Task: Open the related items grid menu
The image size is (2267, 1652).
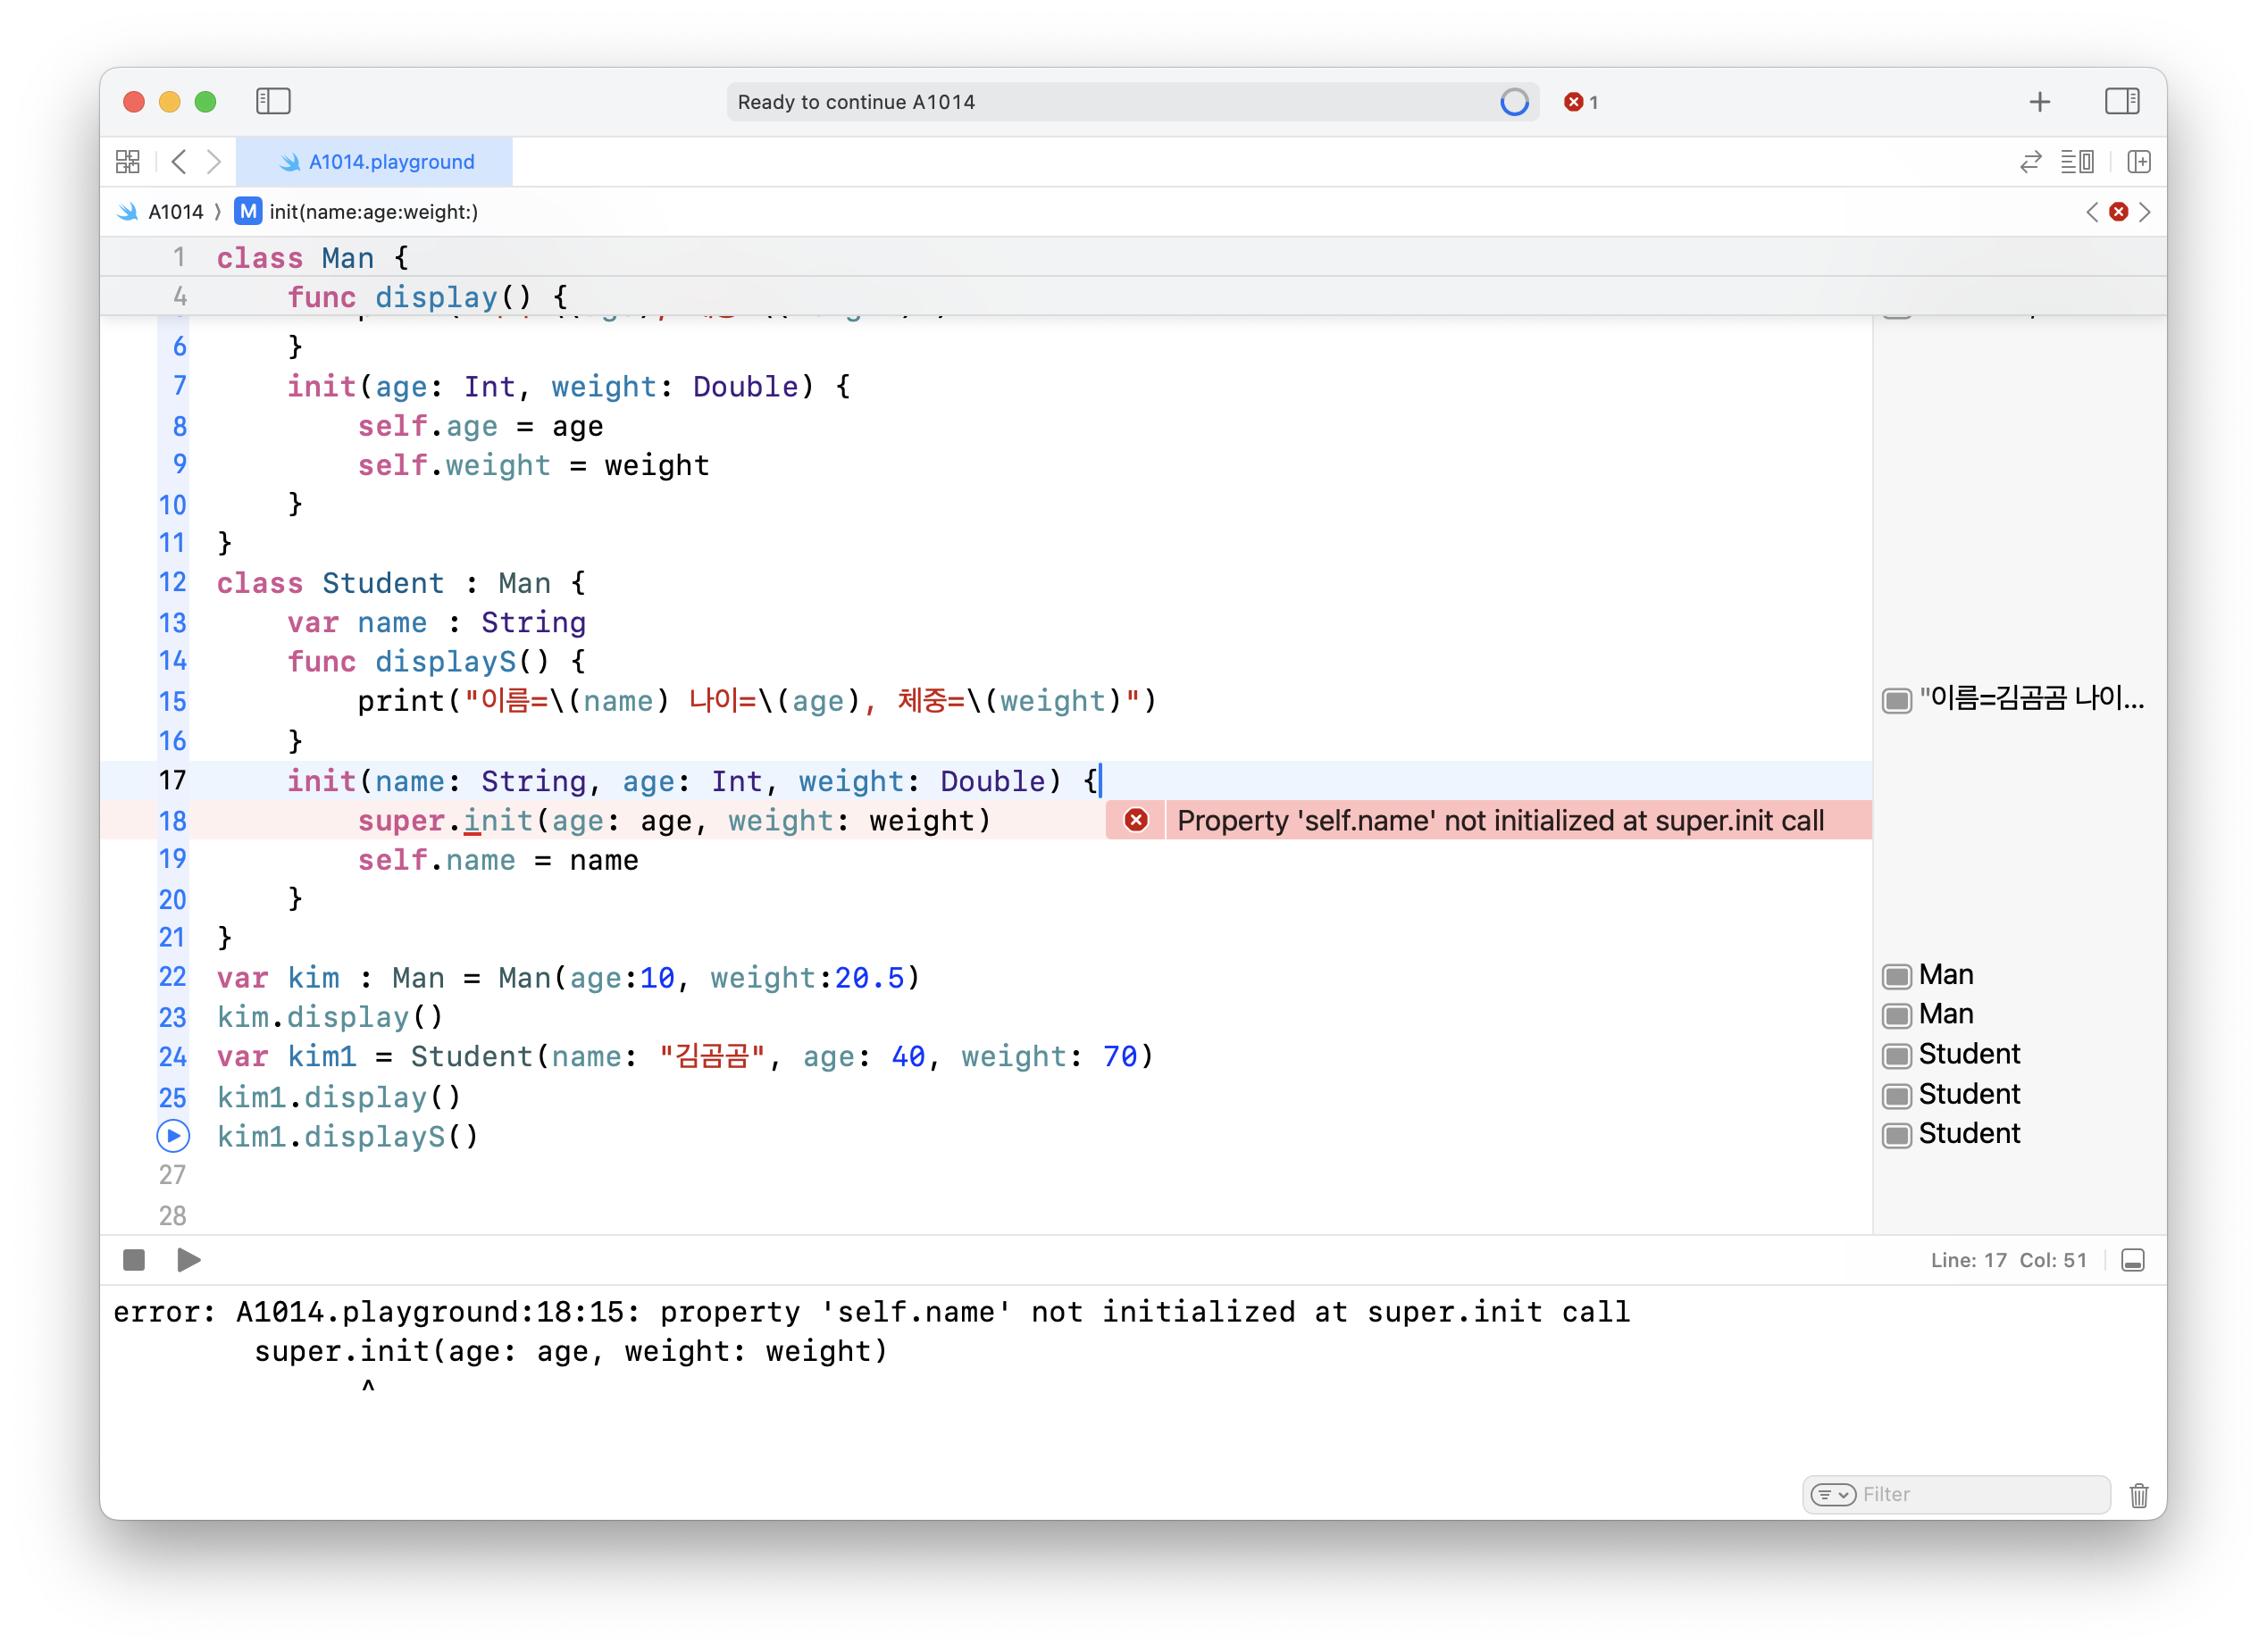Action: pos(128,162)
